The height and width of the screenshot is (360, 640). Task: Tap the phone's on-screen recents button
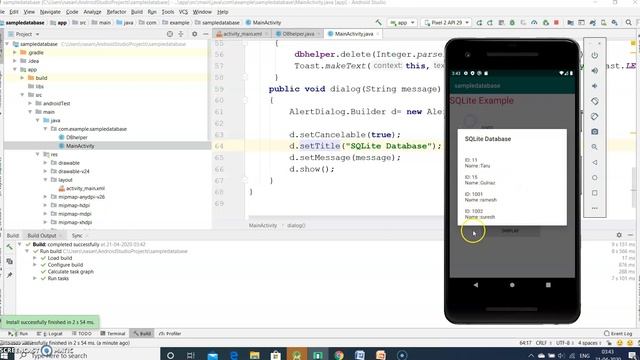click(548, 285)
